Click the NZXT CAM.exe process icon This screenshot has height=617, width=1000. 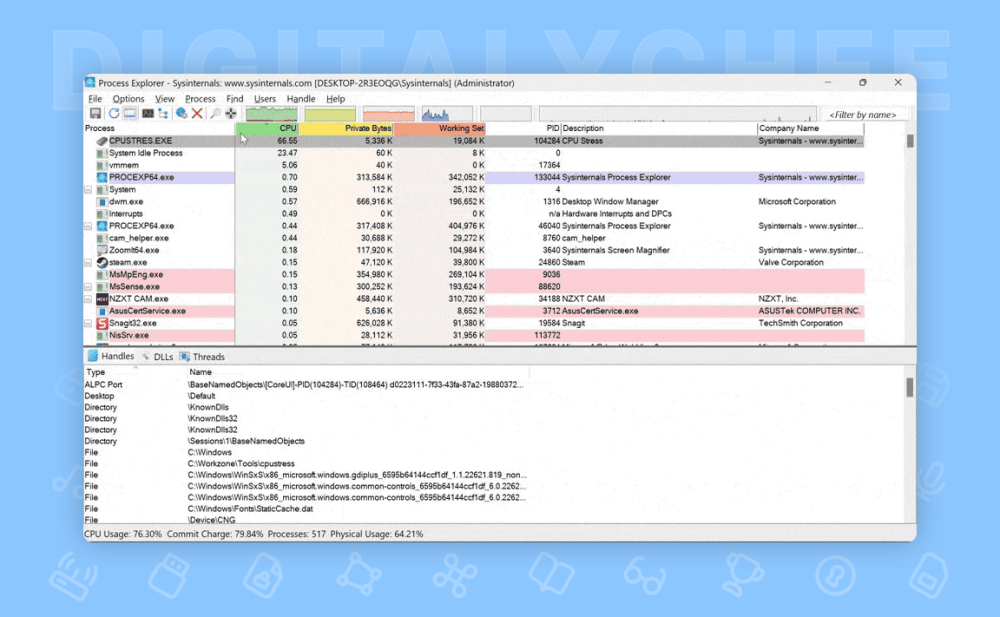[x=102, y=299]
